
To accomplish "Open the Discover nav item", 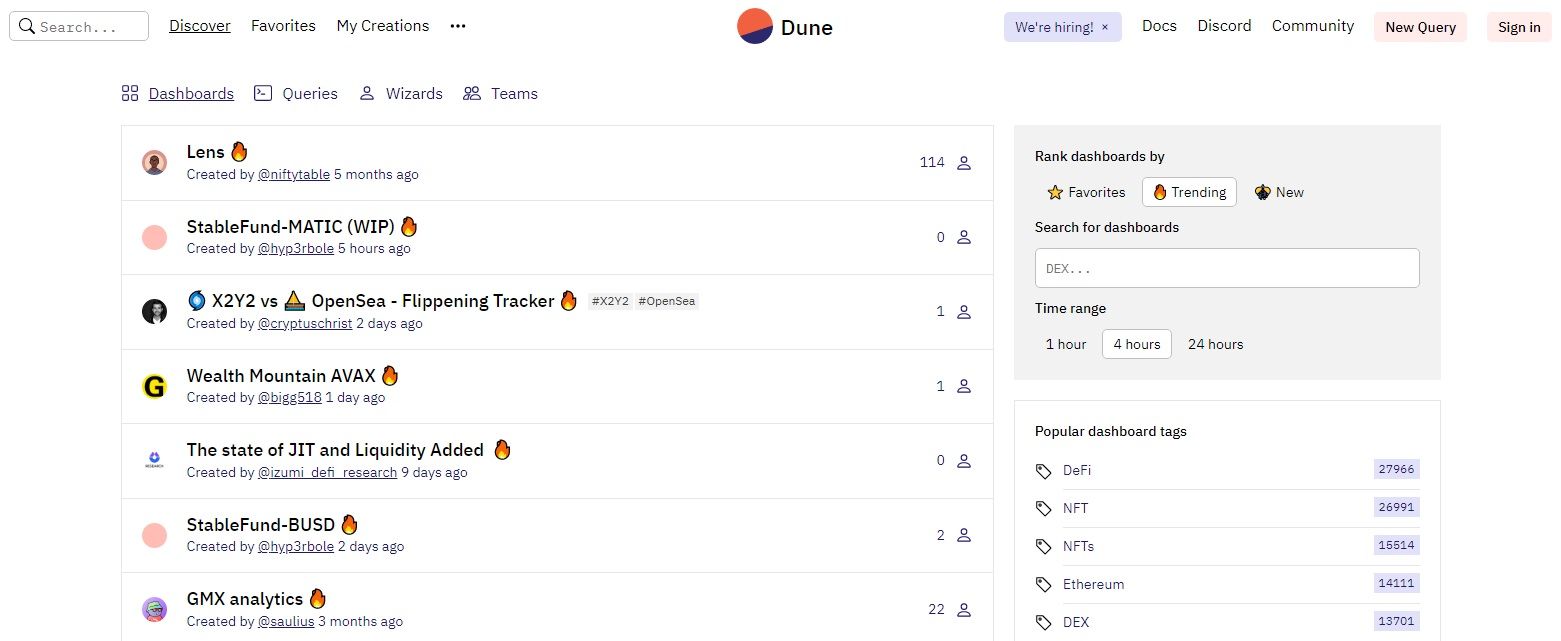I will pos(200,26).
